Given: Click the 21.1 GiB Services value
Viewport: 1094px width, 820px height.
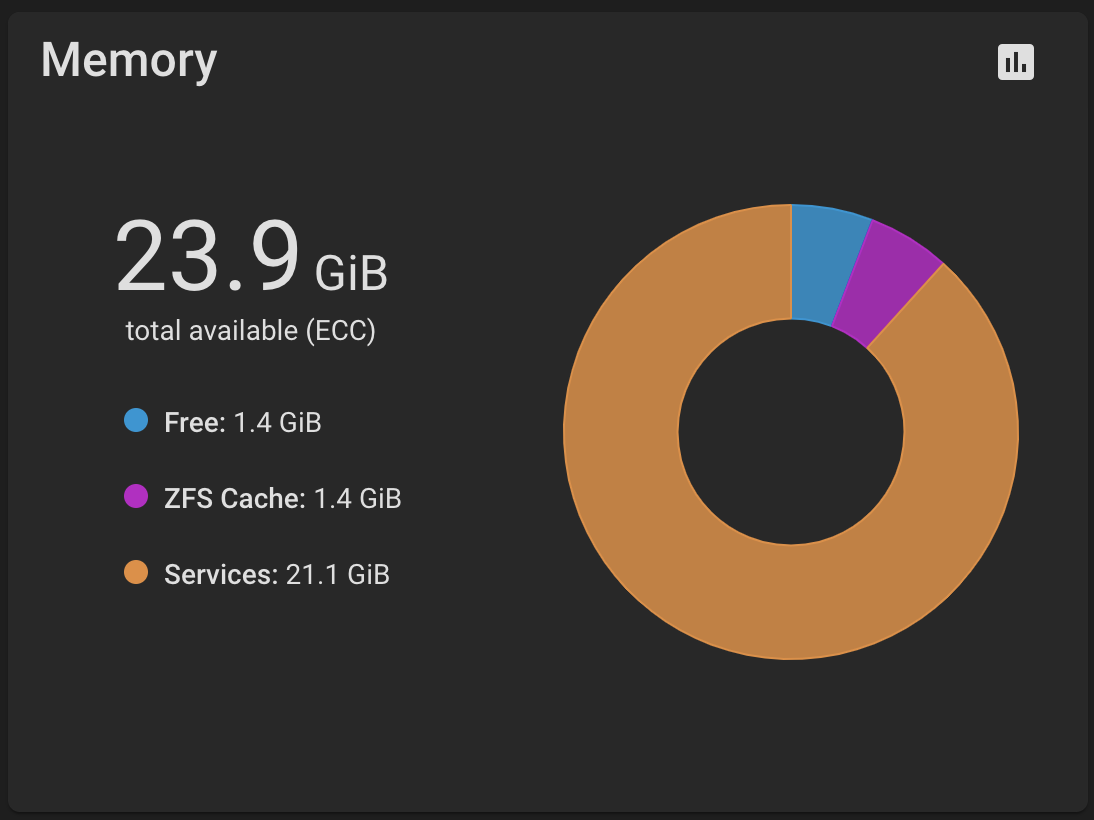Looking at the screenshot, I should tap(337, 574).
